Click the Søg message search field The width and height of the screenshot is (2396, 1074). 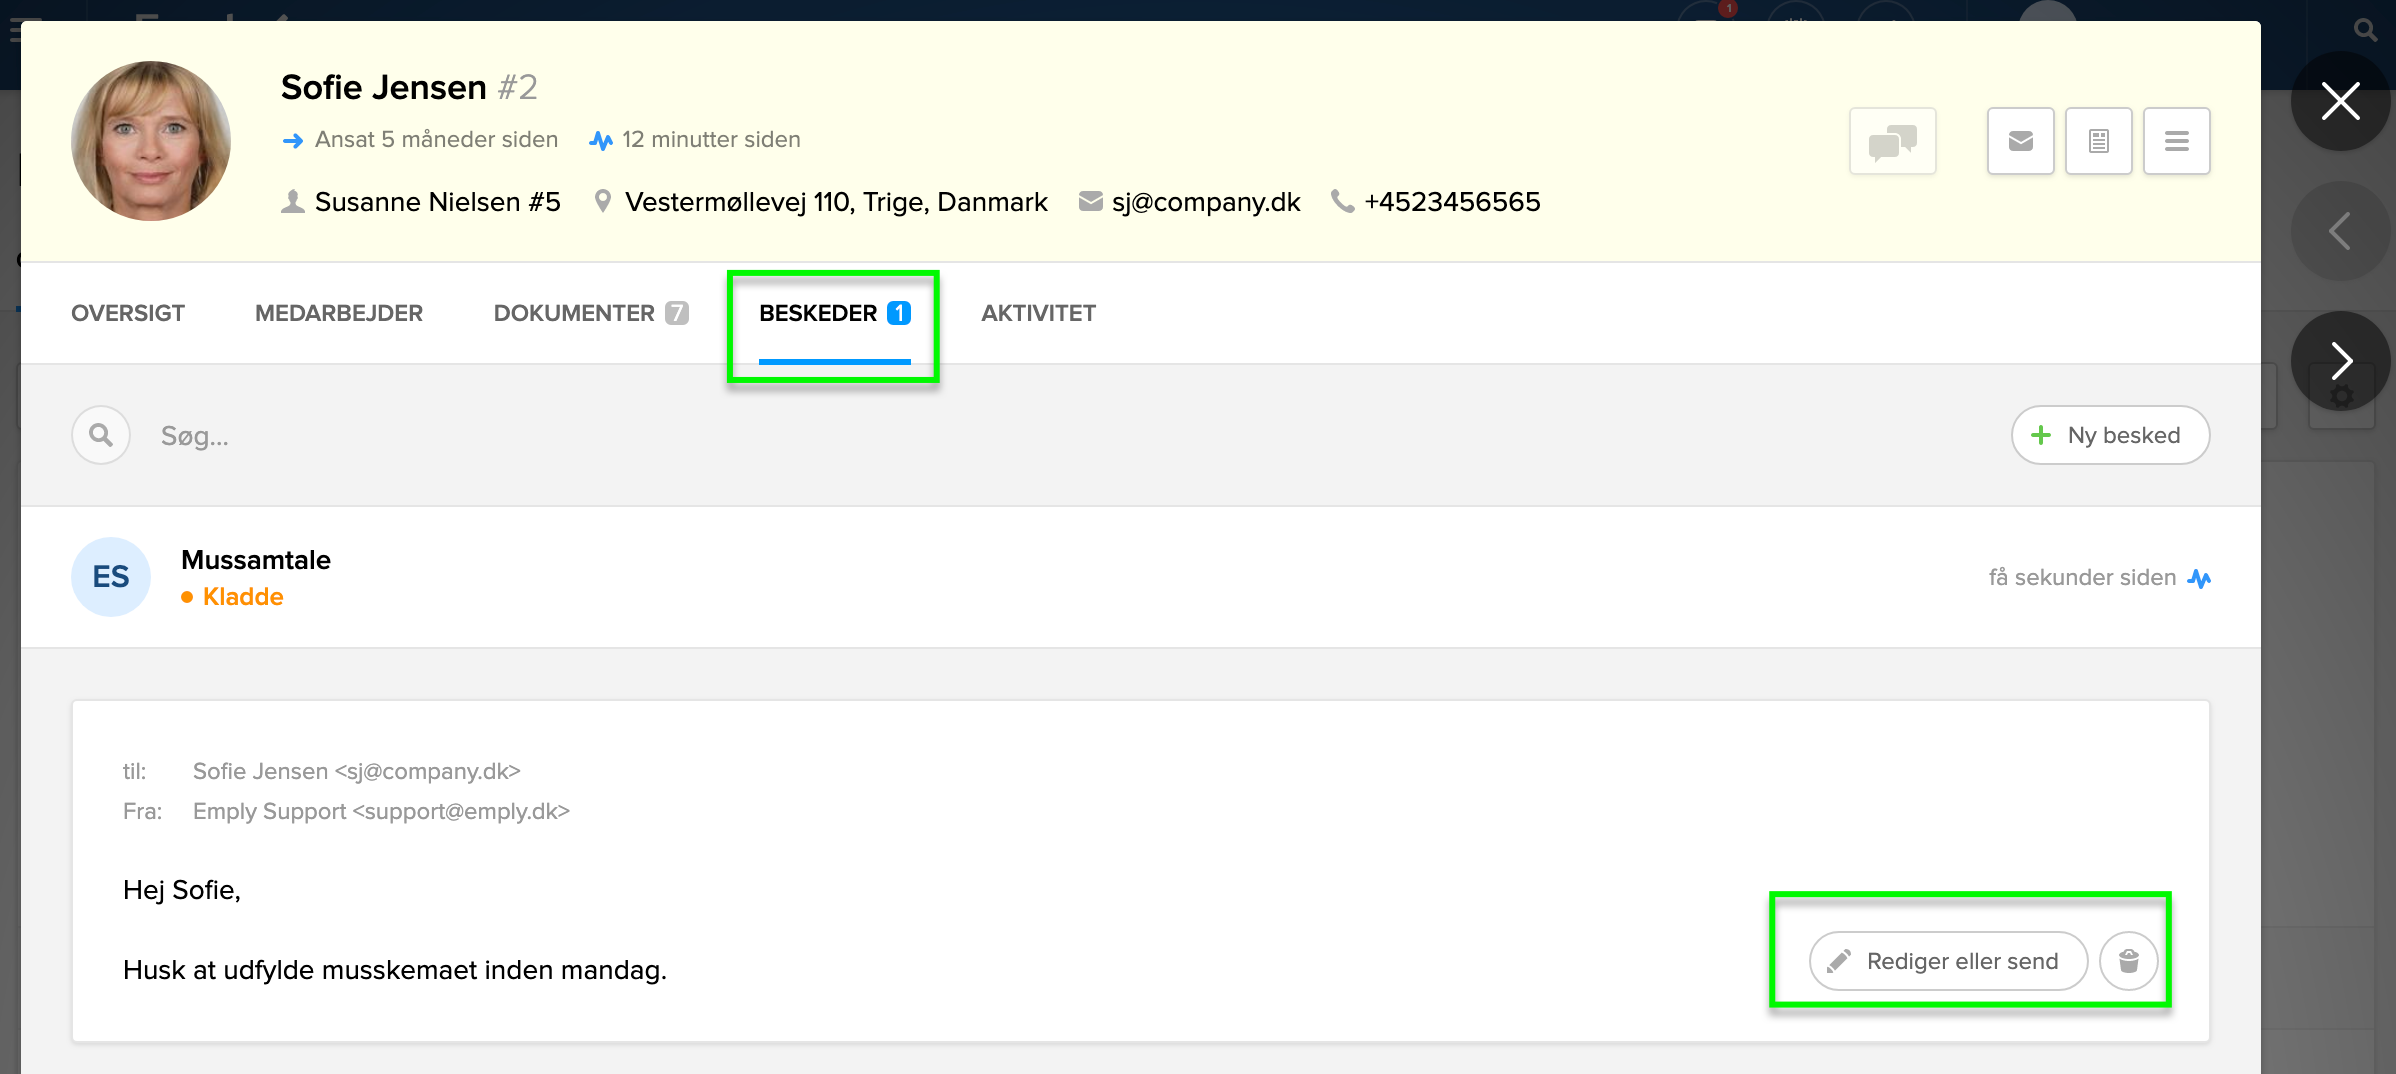point(600,436)
